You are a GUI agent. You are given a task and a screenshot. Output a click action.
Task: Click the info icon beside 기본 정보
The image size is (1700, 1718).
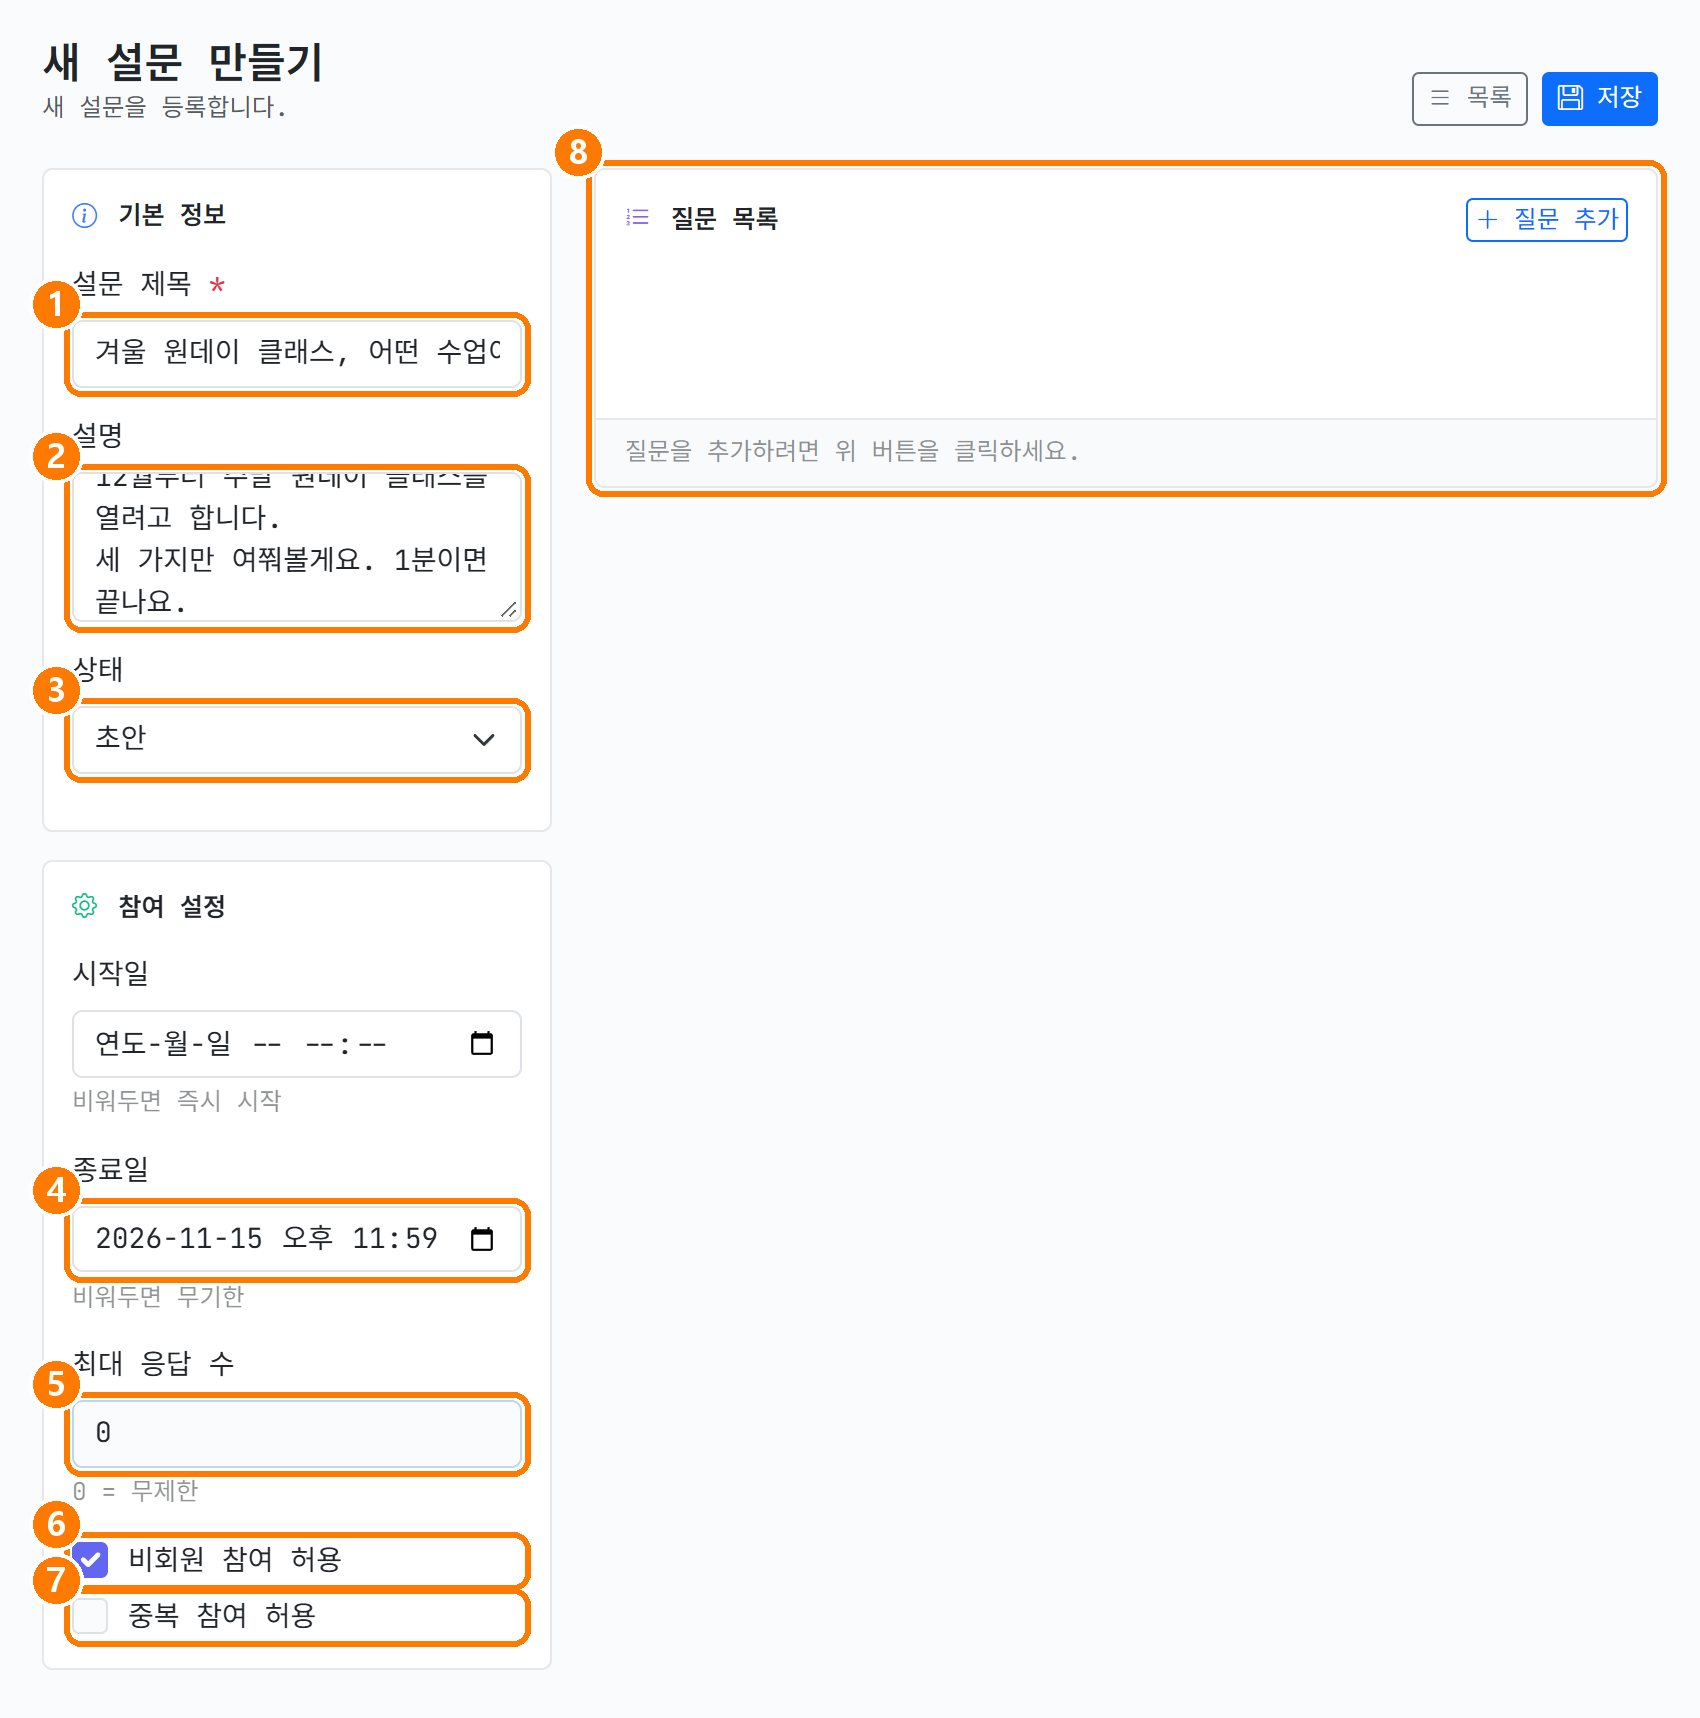(x=85, y=215)
